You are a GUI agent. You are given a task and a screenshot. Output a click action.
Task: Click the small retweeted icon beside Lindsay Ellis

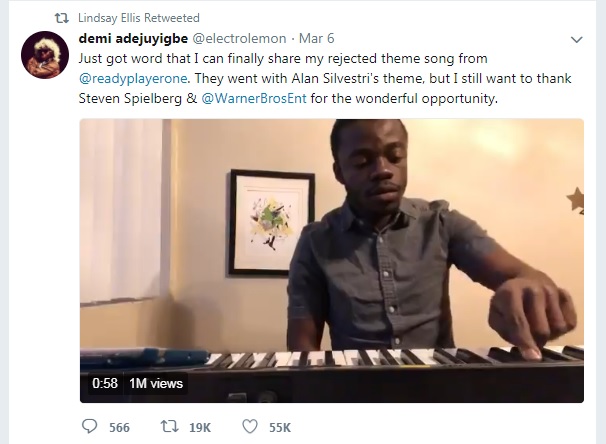(x=62, y=18)
